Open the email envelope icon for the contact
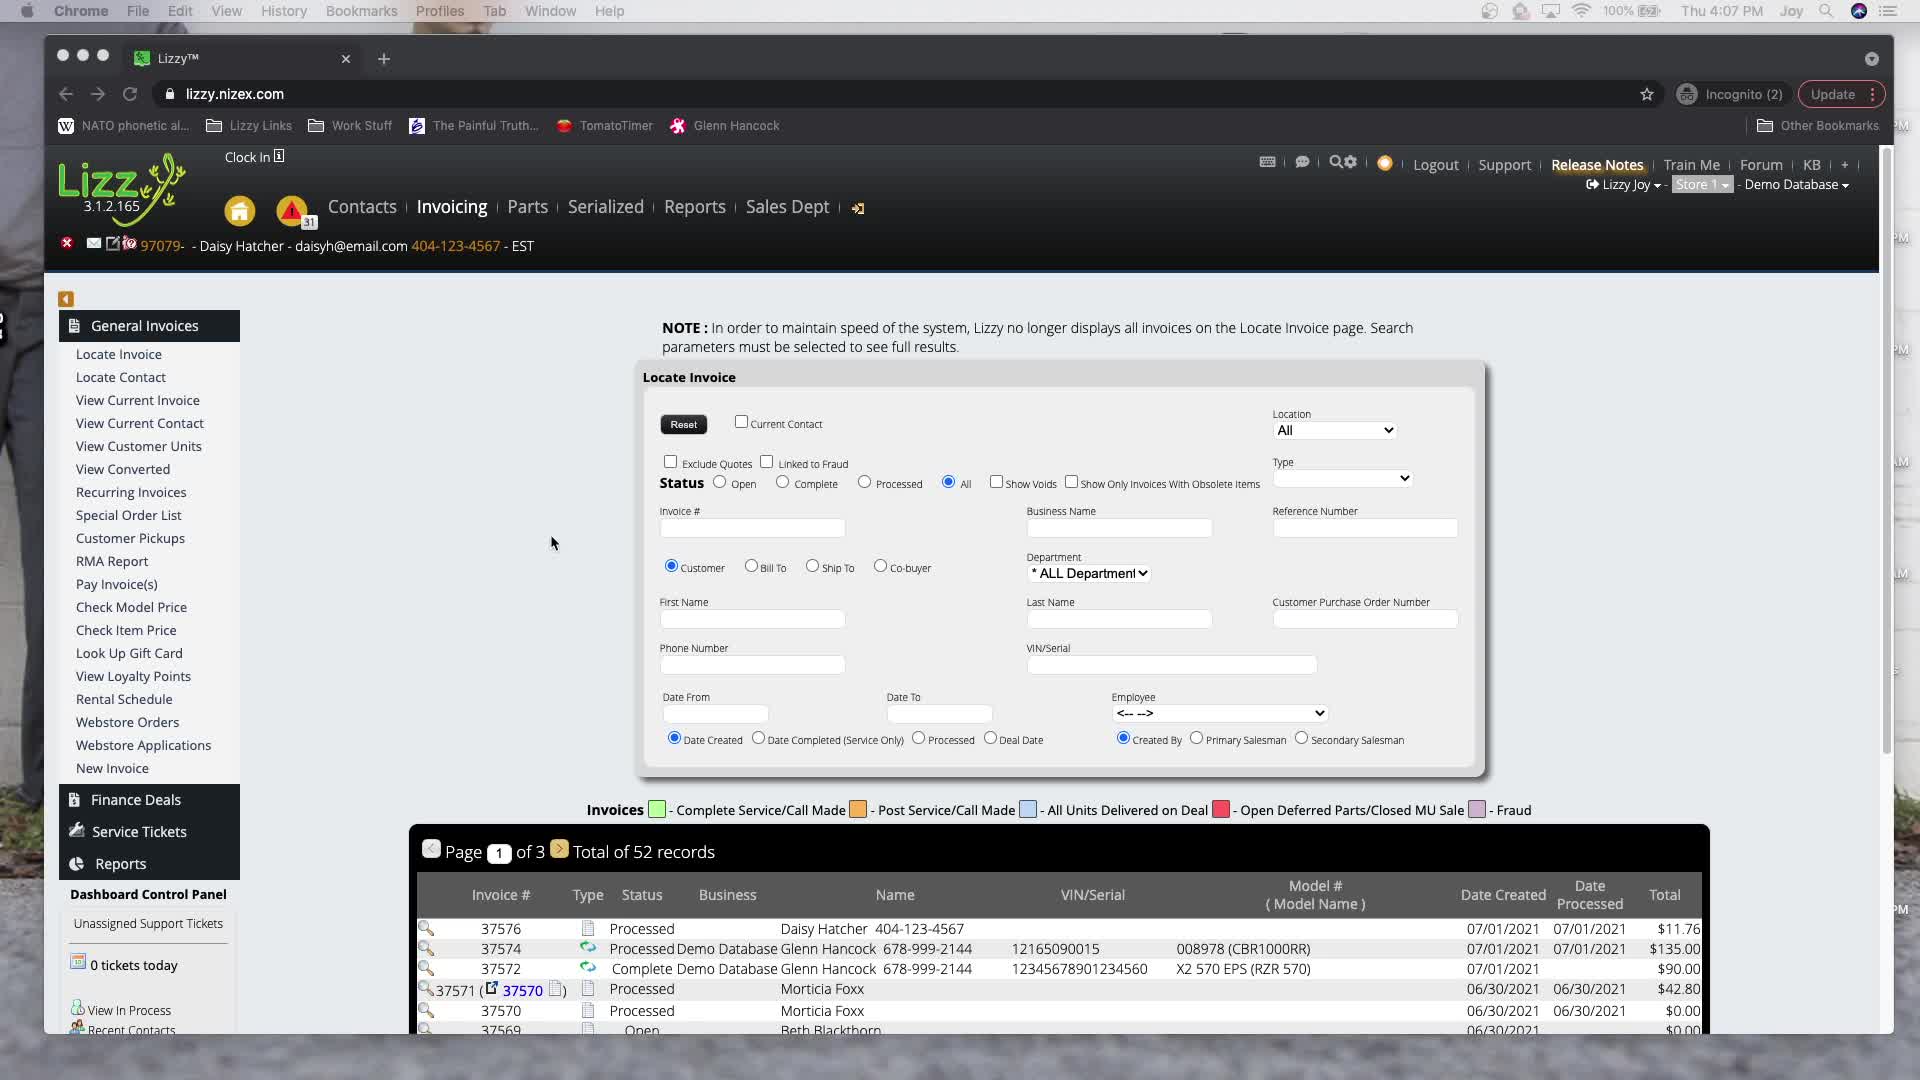This screenshot has height=1080, width=1920. 92,243
